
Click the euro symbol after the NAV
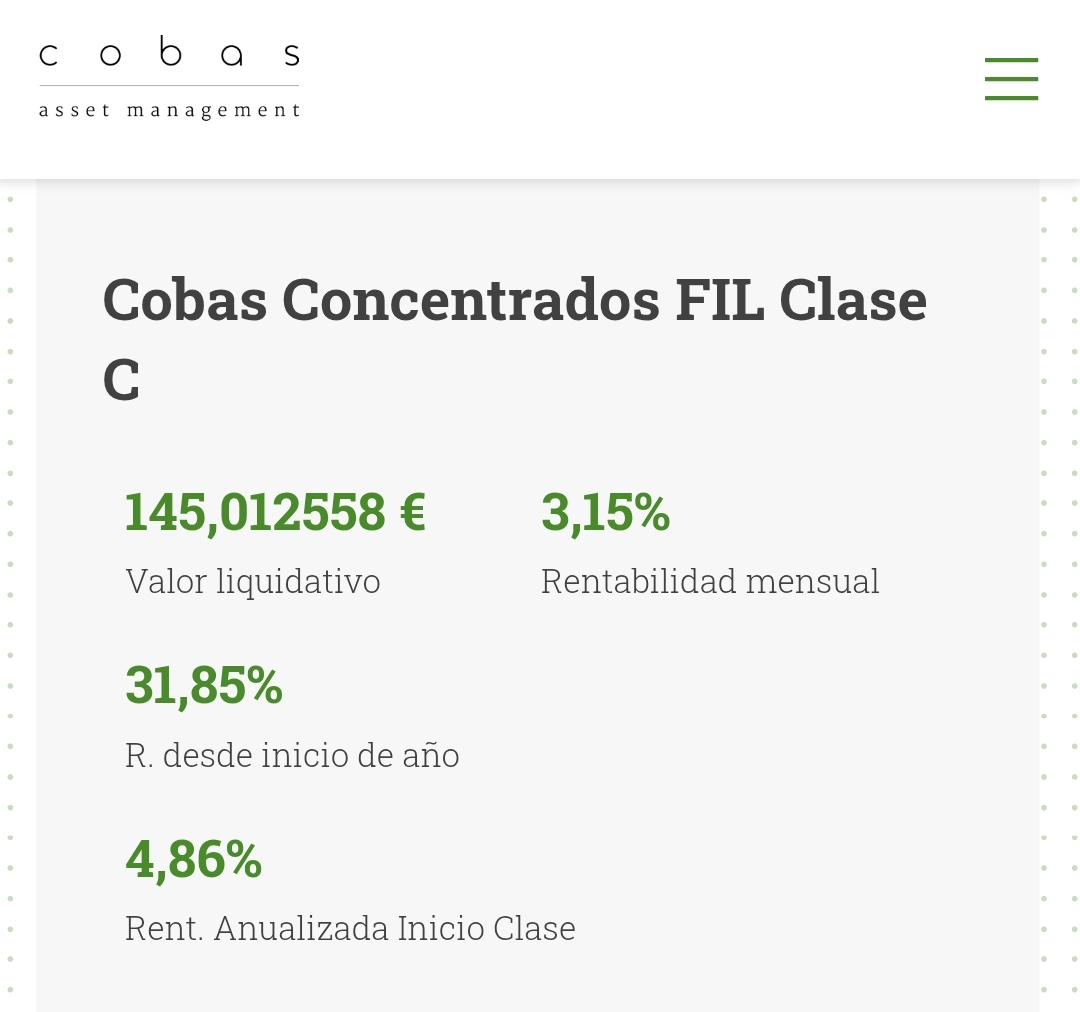tap(413, 512)
